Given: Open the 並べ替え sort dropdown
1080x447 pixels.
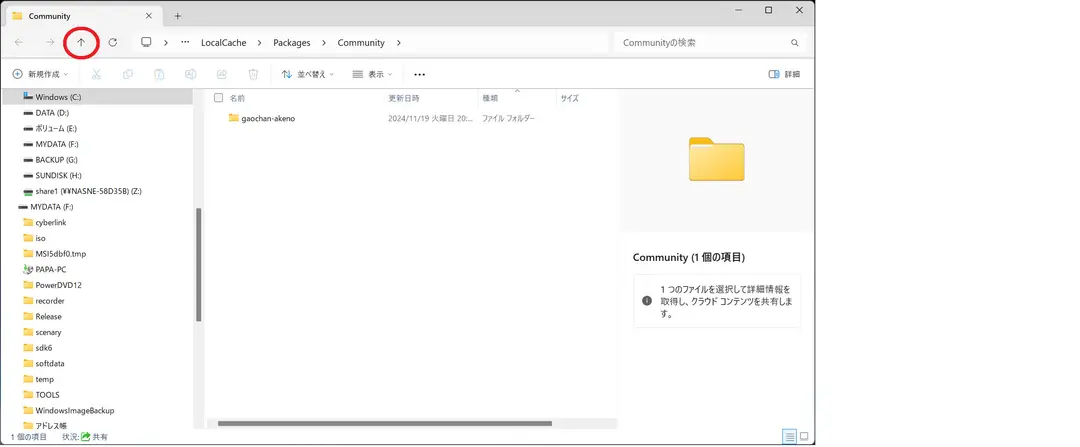Looking at the screenshot, I should 307,74.
